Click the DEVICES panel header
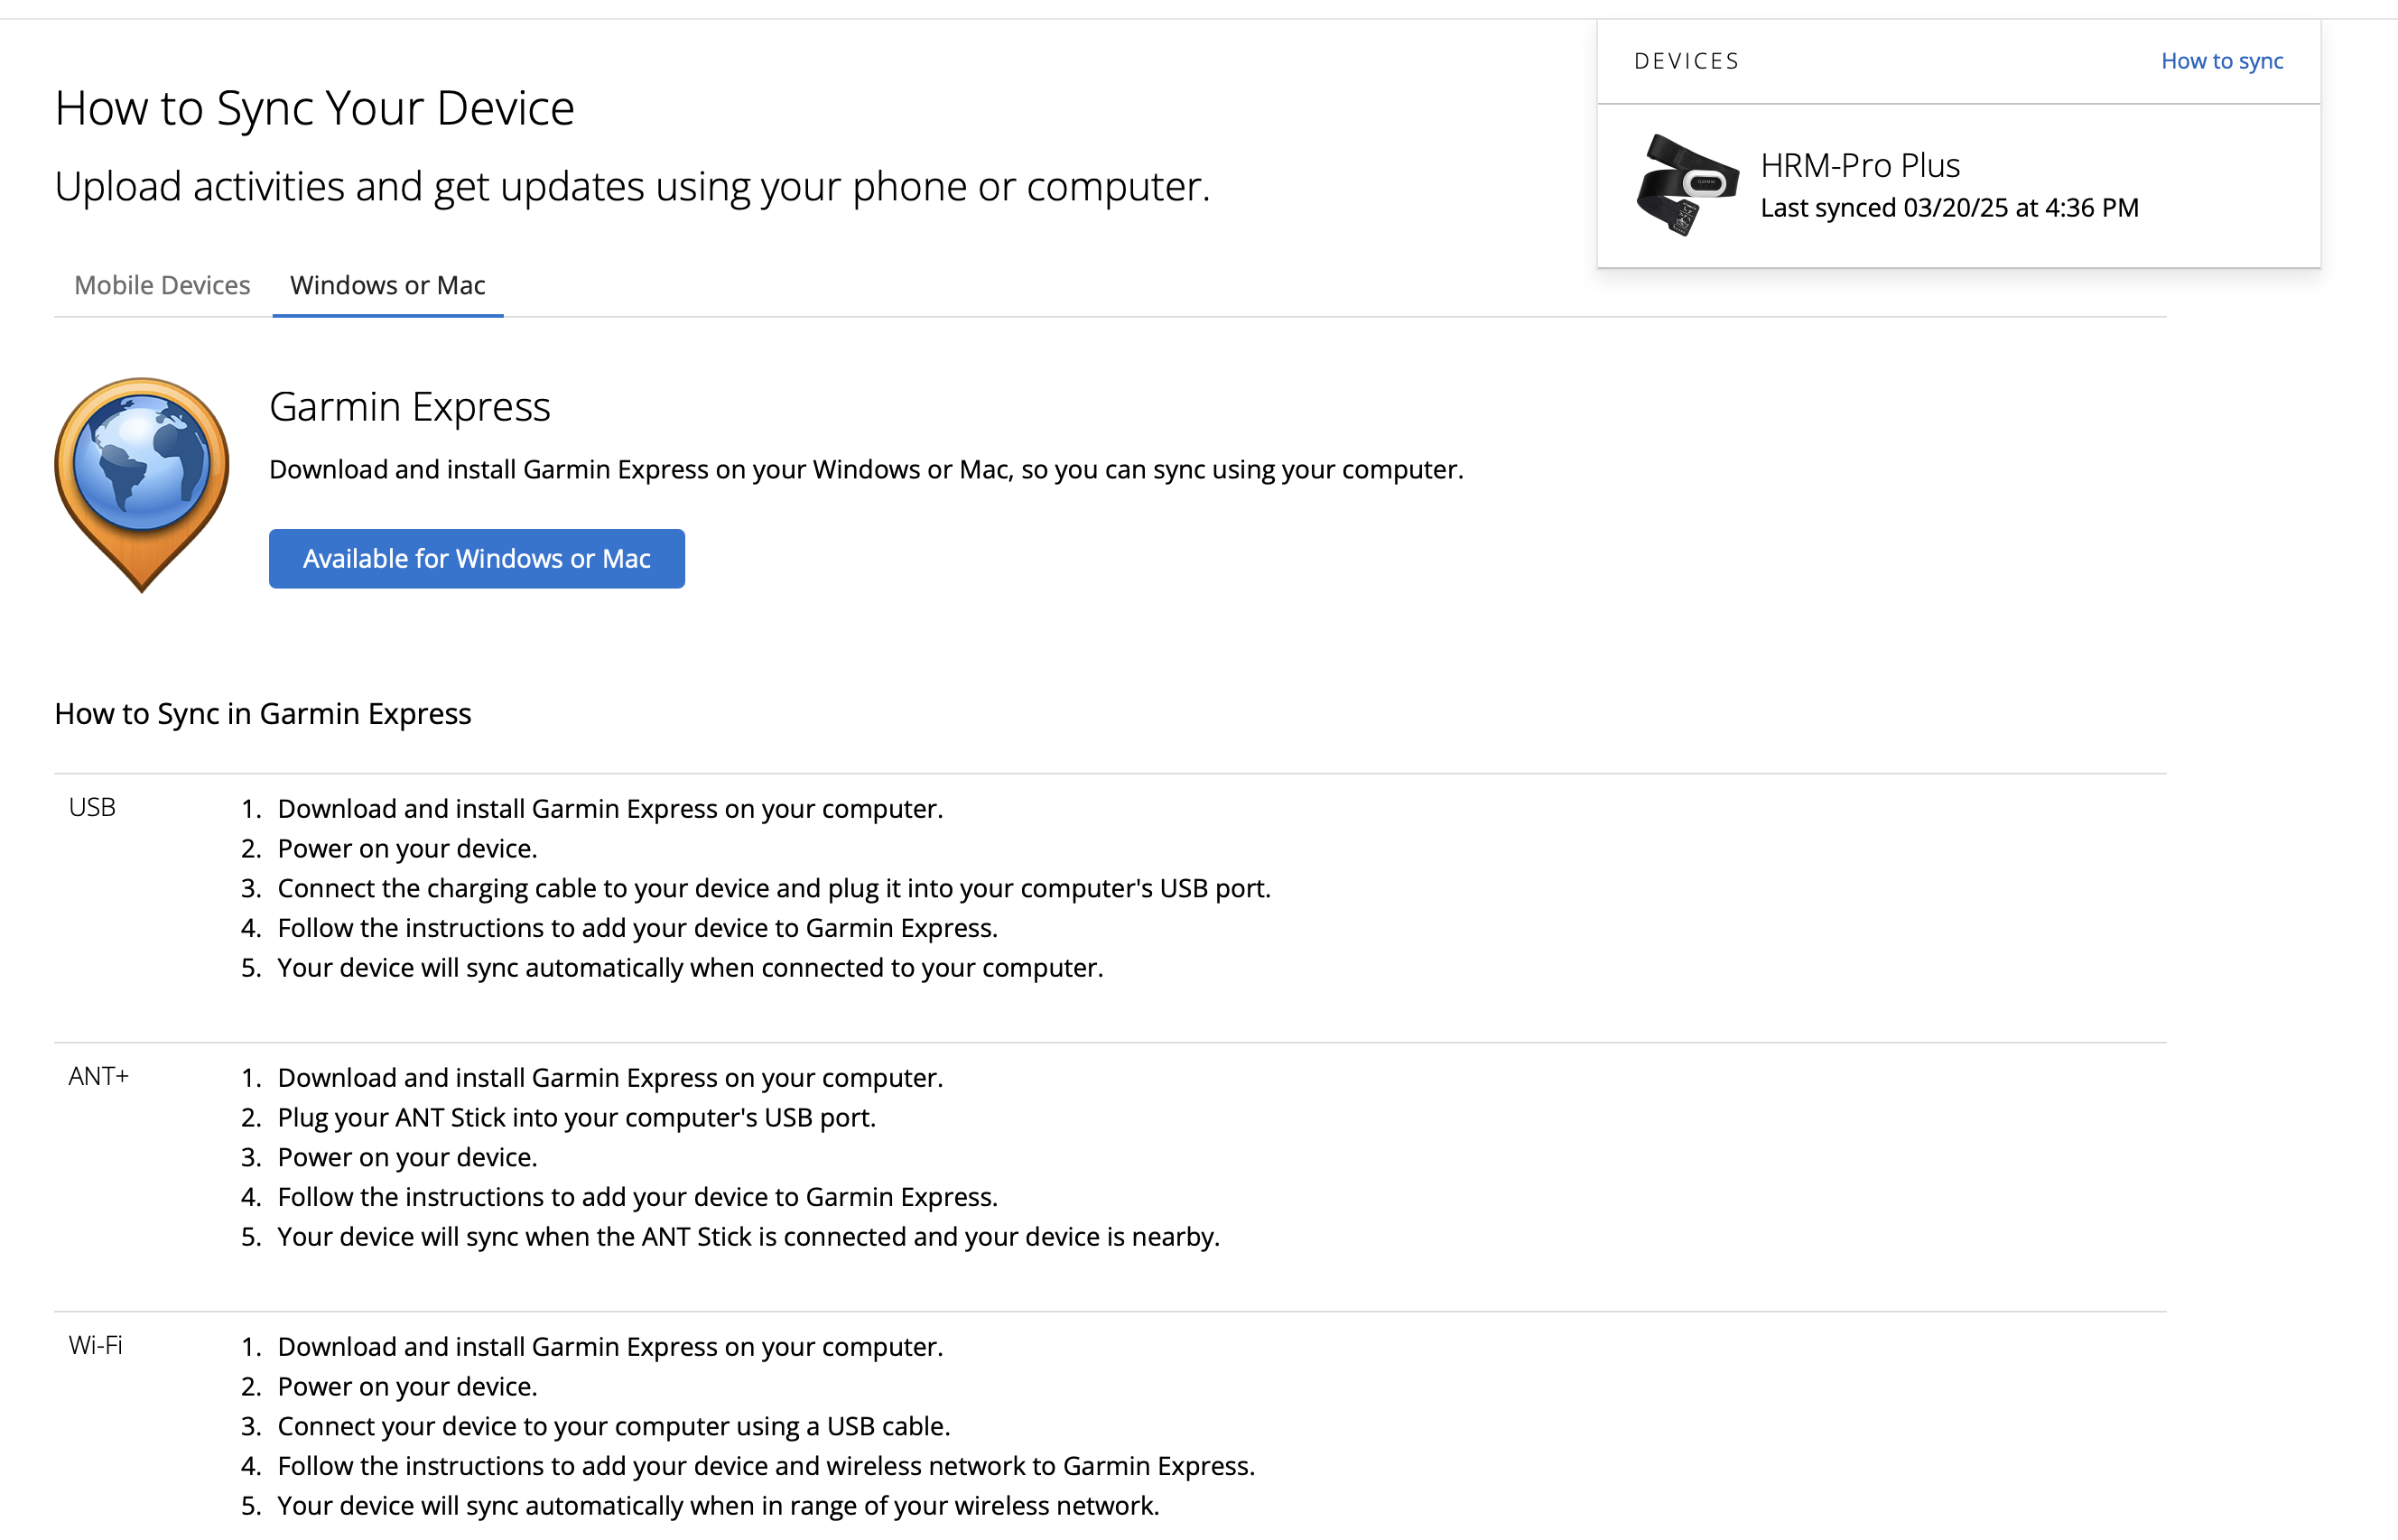 click(x=1686, y=61)
